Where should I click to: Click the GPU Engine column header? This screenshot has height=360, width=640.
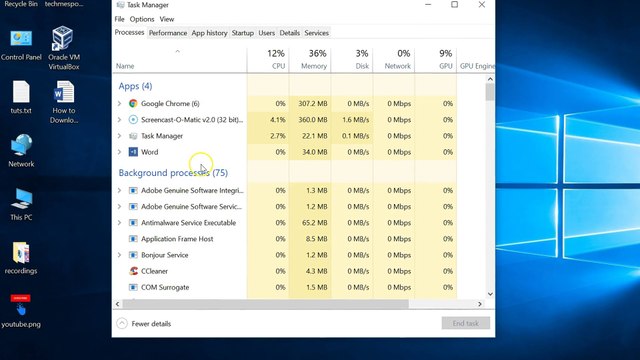click(x=476, y=60)
